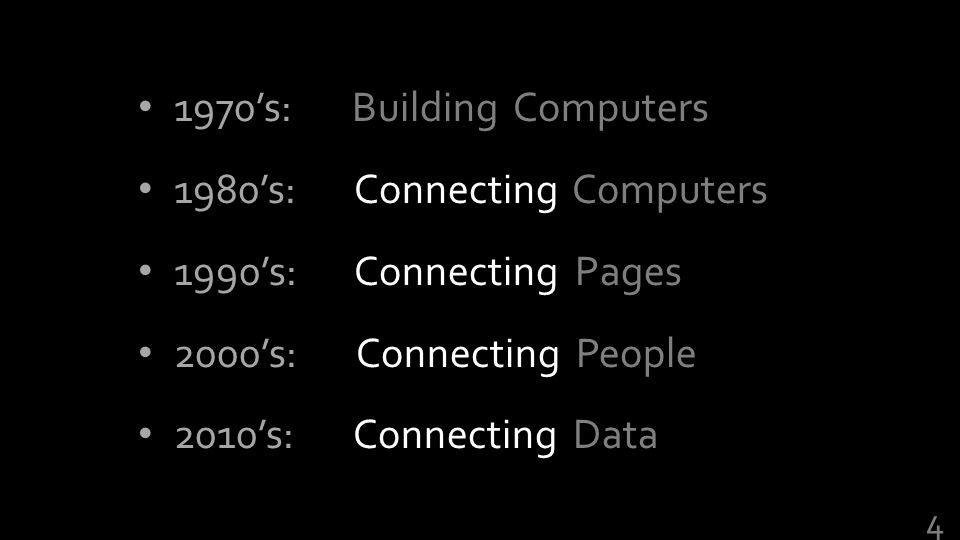Click Connecting in the 2010's line

[455, 437]
